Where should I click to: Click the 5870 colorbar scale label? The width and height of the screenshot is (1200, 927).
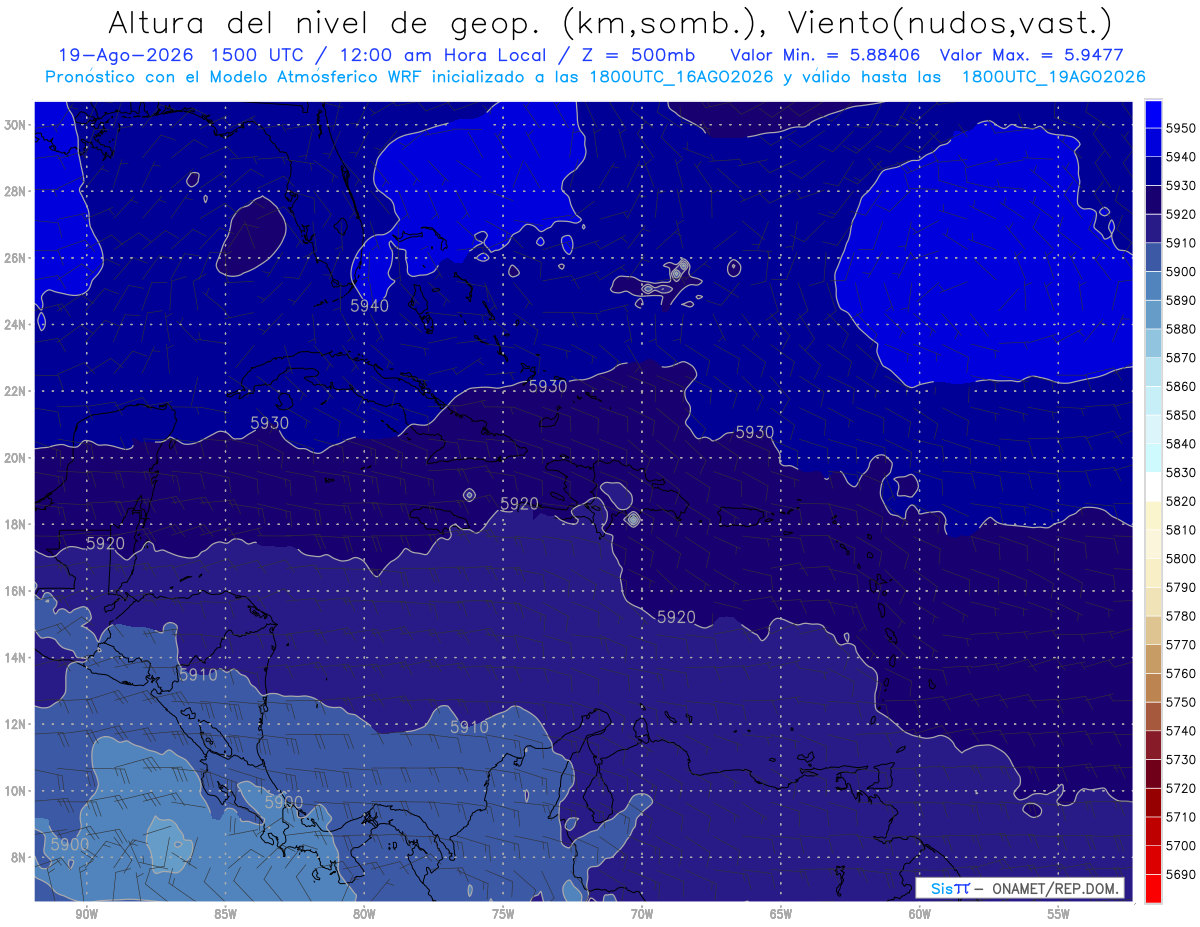pyautogui.click(x=1181, y=357)
